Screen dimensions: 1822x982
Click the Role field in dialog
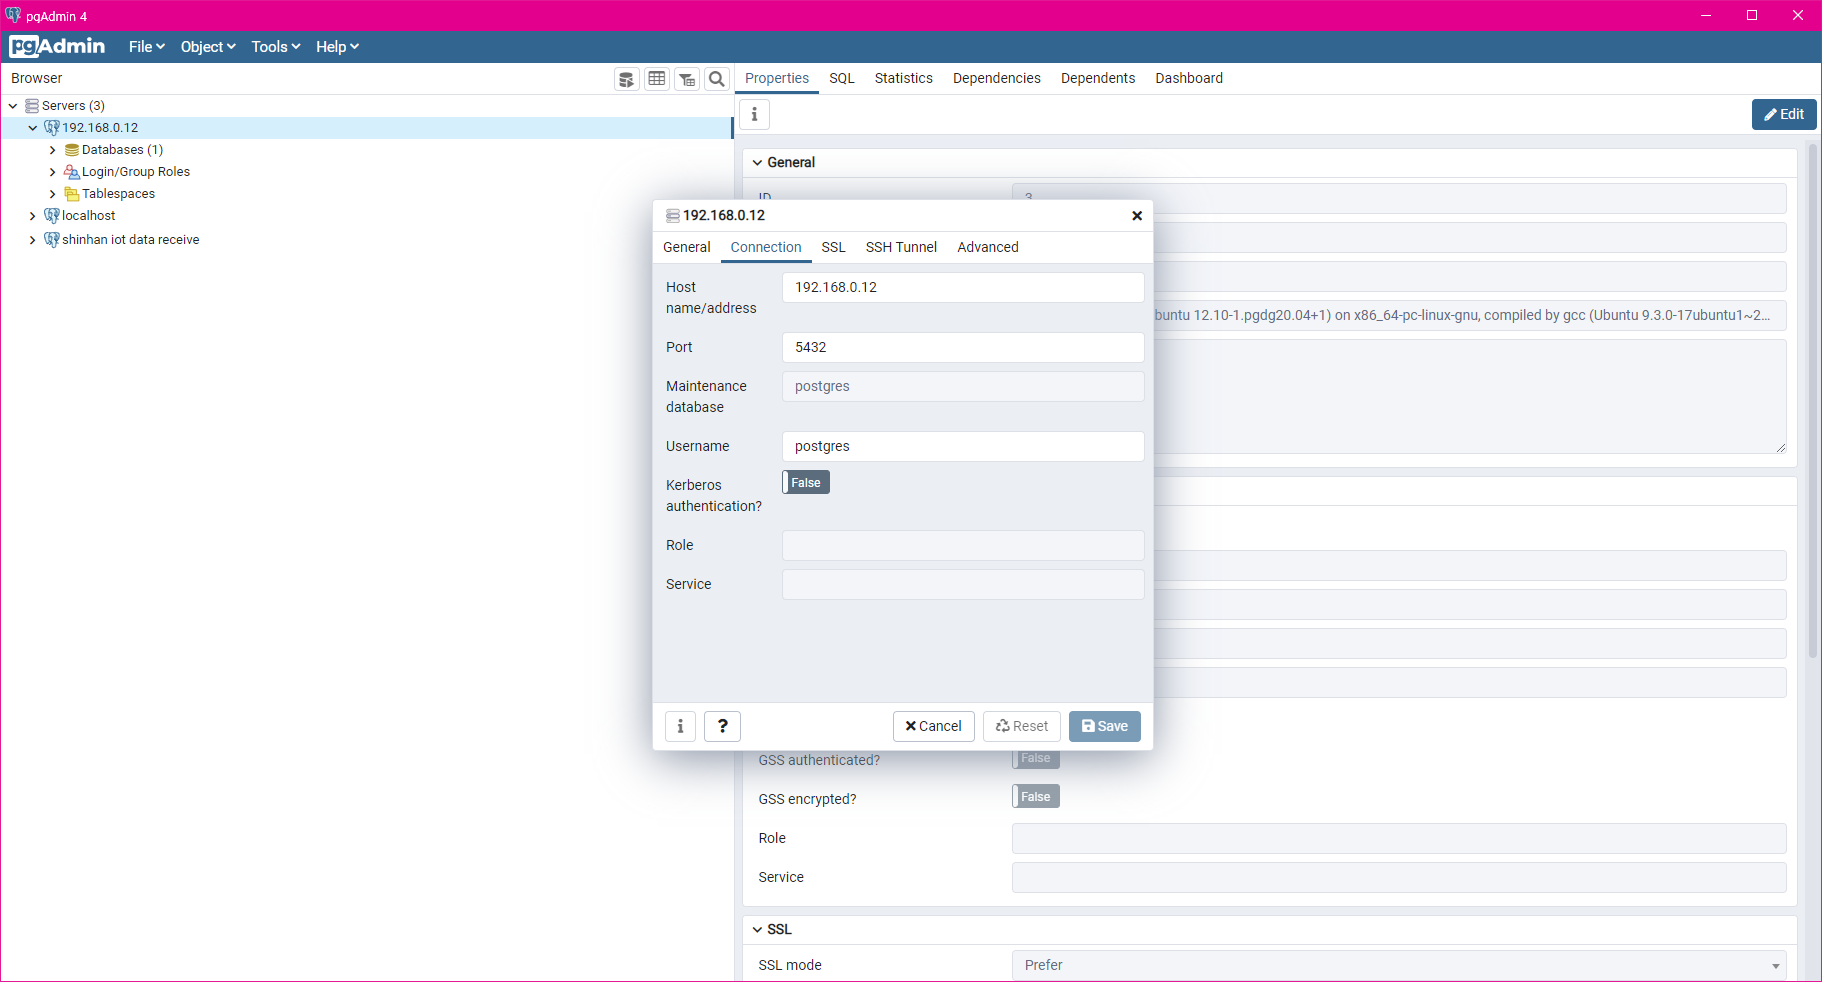pos(963,546)
